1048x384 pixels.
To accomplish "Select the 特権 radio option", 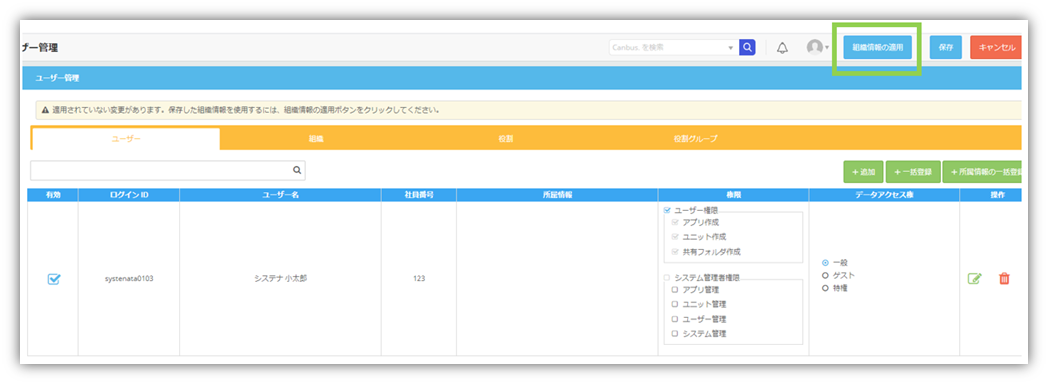I will (825, 288).
